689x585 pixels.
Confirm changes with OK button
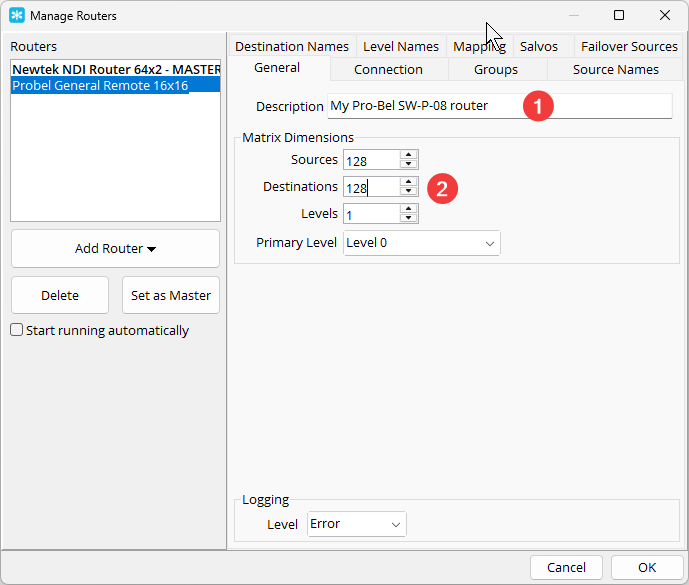click(647, 567)
